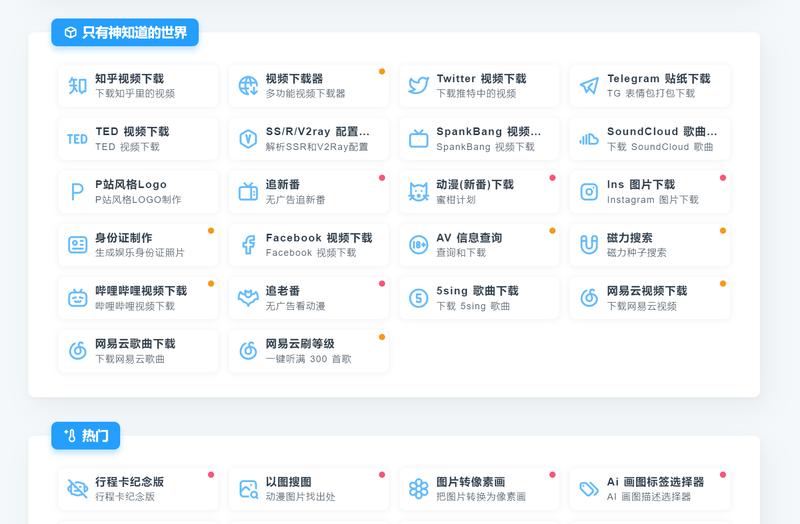Click '下载 SoundCloud 歌曲' description text
The height and width of the screenshot is (524, 800).
tap(660, 146)
